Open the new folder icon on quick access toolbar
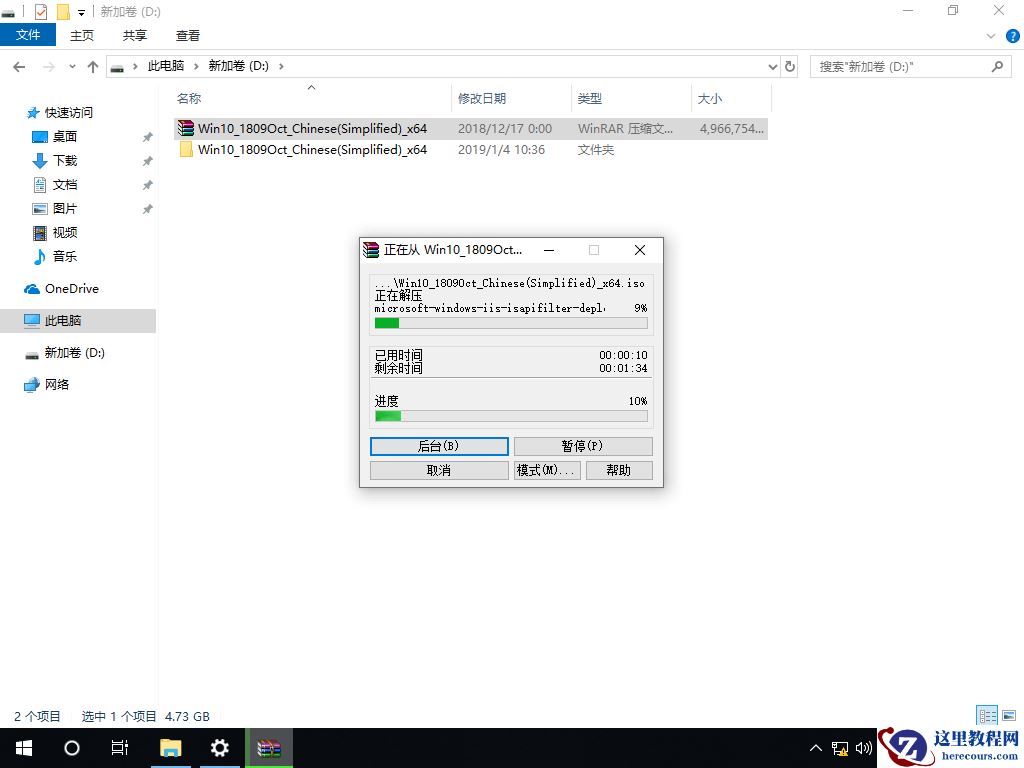Image resolution: width=1024 pixels, height=768 pixels. pyautogui.click(x=62, y=11)
